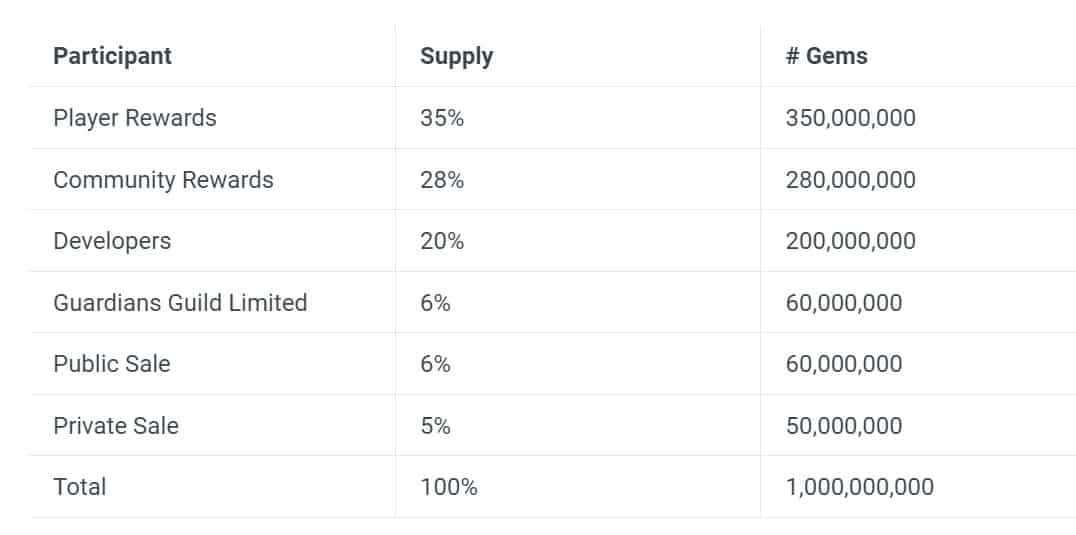Click the 280,000,000 gems value
The height and width of the screenshot is (535, 1076).
[850, 180]
